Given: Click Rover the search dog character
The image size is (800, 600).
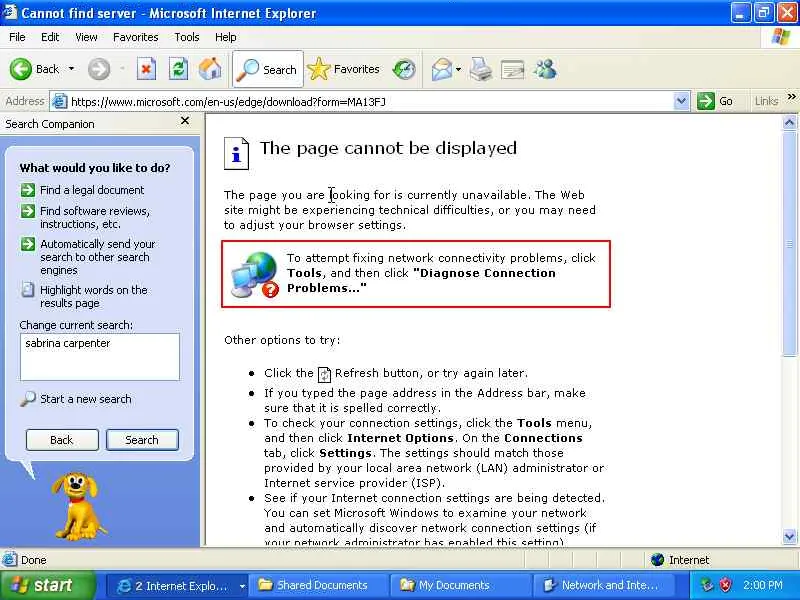Looking at the screenshot, I should 77,506.
